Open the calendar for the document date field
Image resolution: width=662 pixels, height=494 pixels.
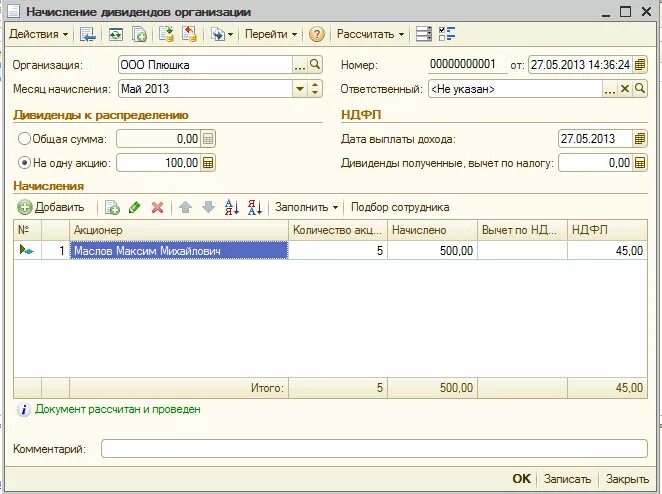pos(640,65)
